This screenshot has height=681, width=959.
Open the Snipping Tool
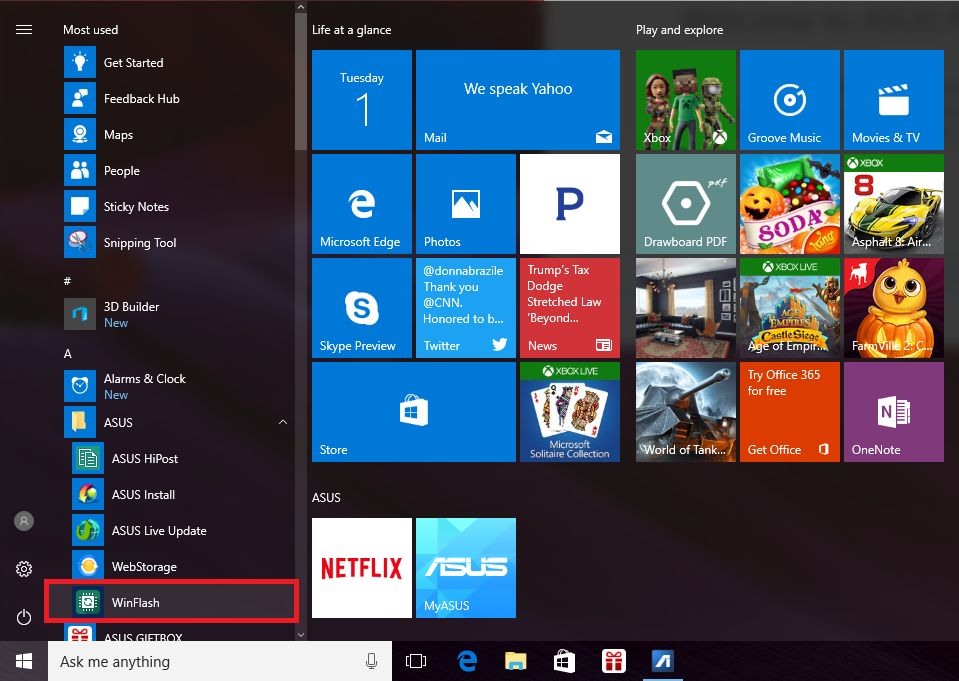(x=177, y=242)
